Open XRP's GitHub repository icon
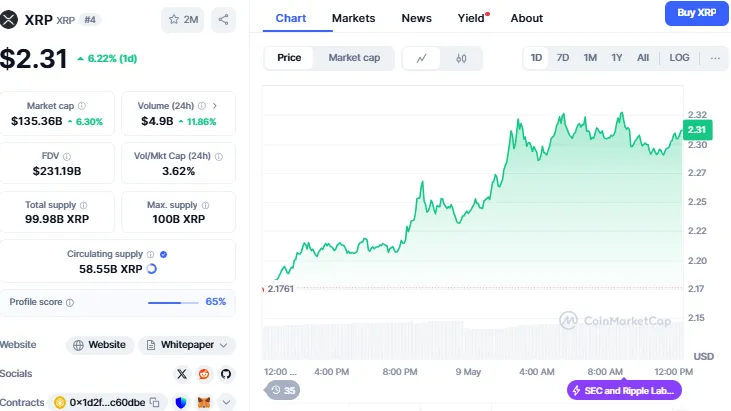731x411 pixels. 226,373
